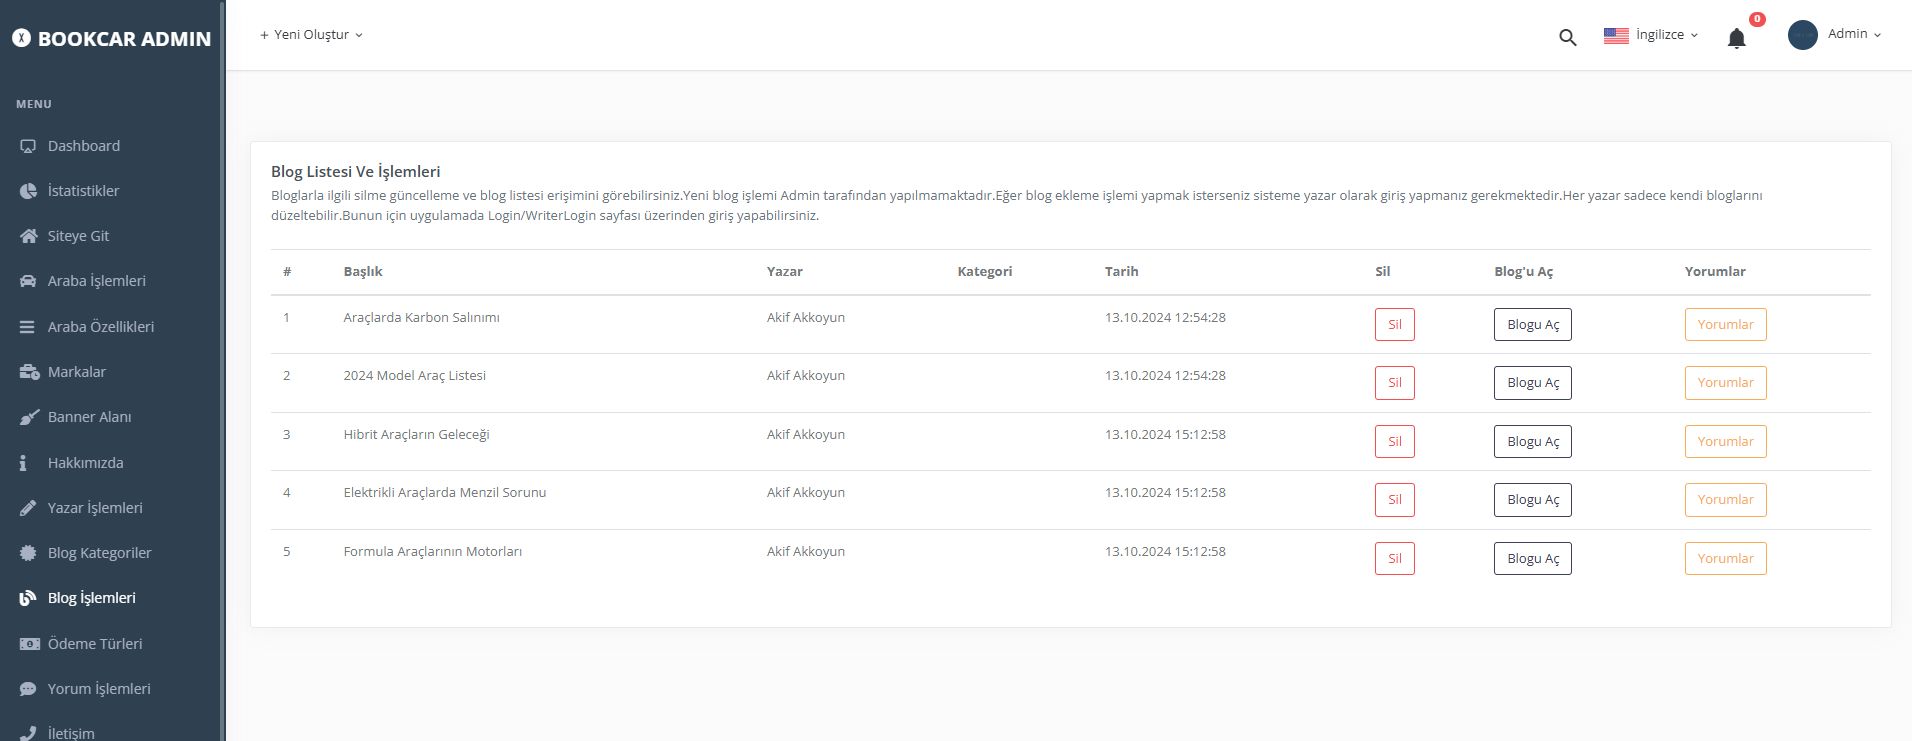Click Sil for 'Hibrit Araçların Geleceği'
The width and height of the screenshot is (1912, 741).
click(x=1394, y=442)
